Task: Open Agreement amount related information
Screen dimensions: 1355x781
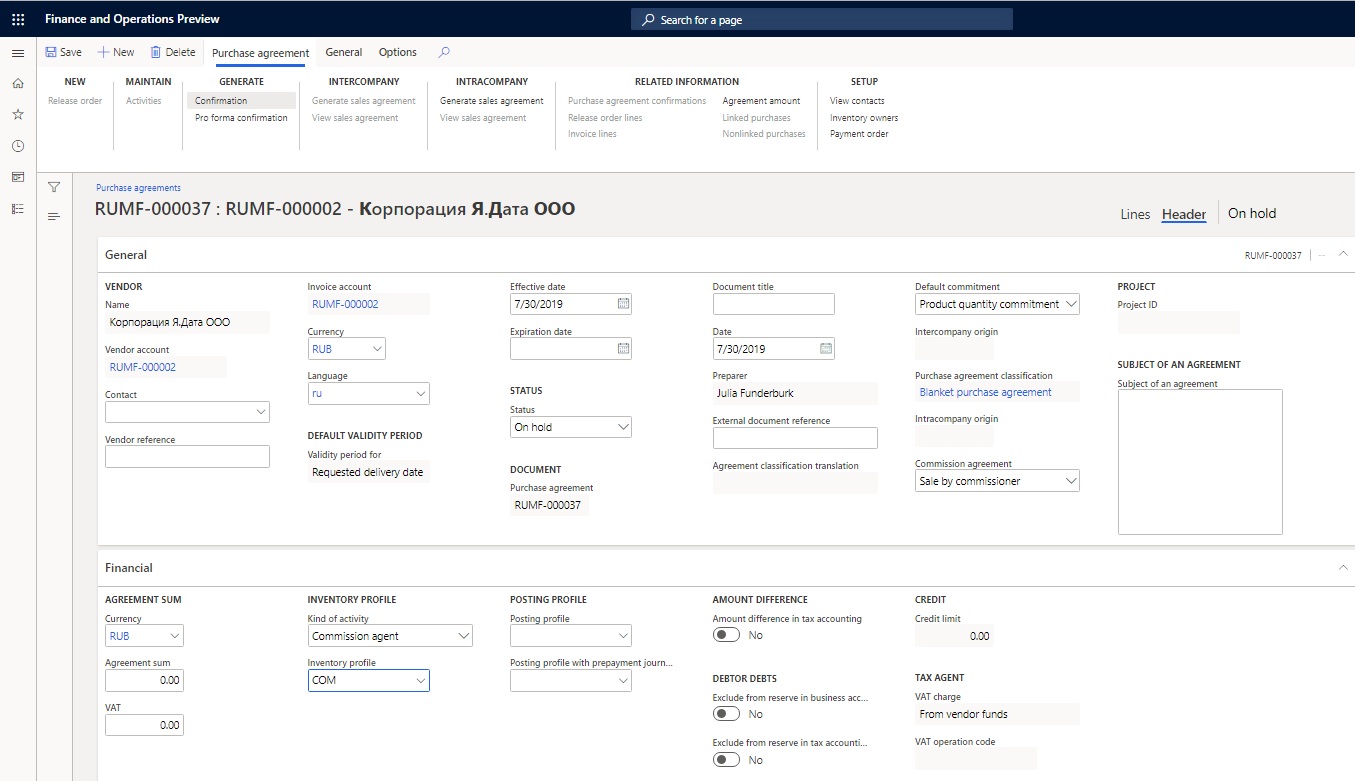Action: click(x=762, y=101)
